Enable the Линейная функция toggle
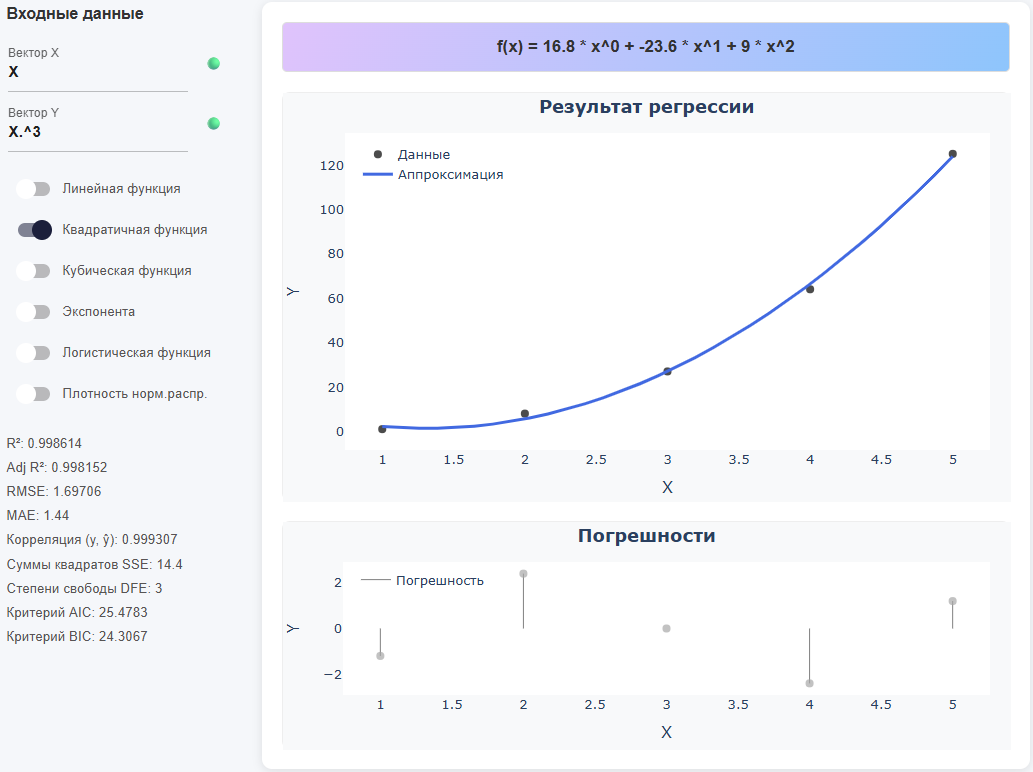Viewport: 1033px width, 772px height. click(x=34, y=188)
